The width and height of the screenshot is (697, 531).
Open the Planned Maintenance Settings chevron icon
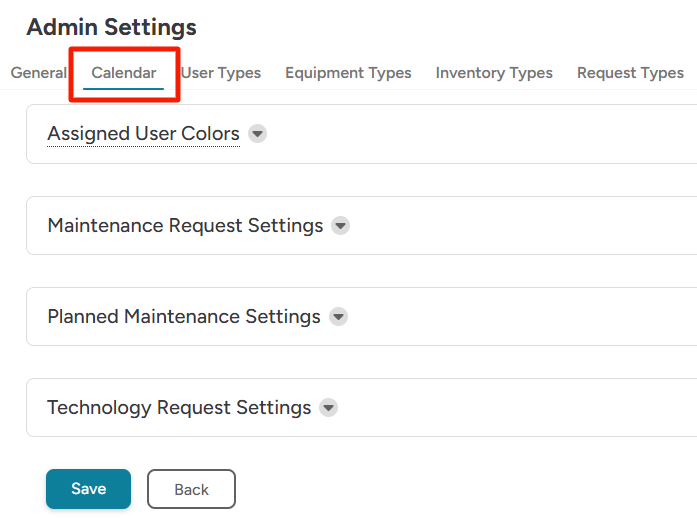[338, 317]
